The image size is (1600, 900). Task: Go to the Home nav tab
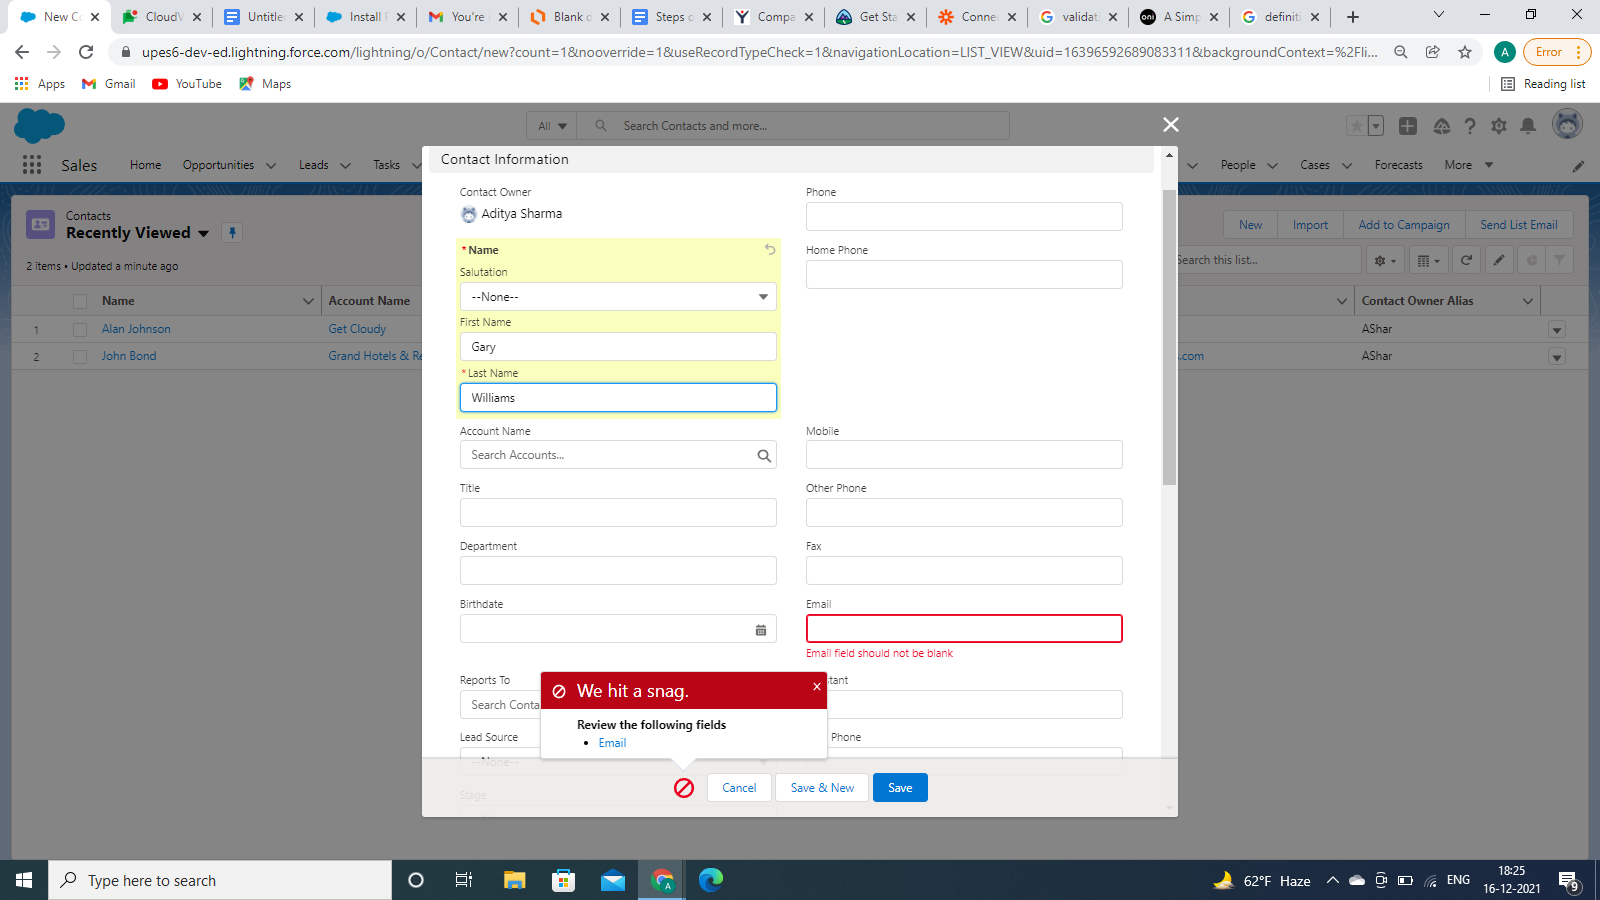(x=145, y=165)
